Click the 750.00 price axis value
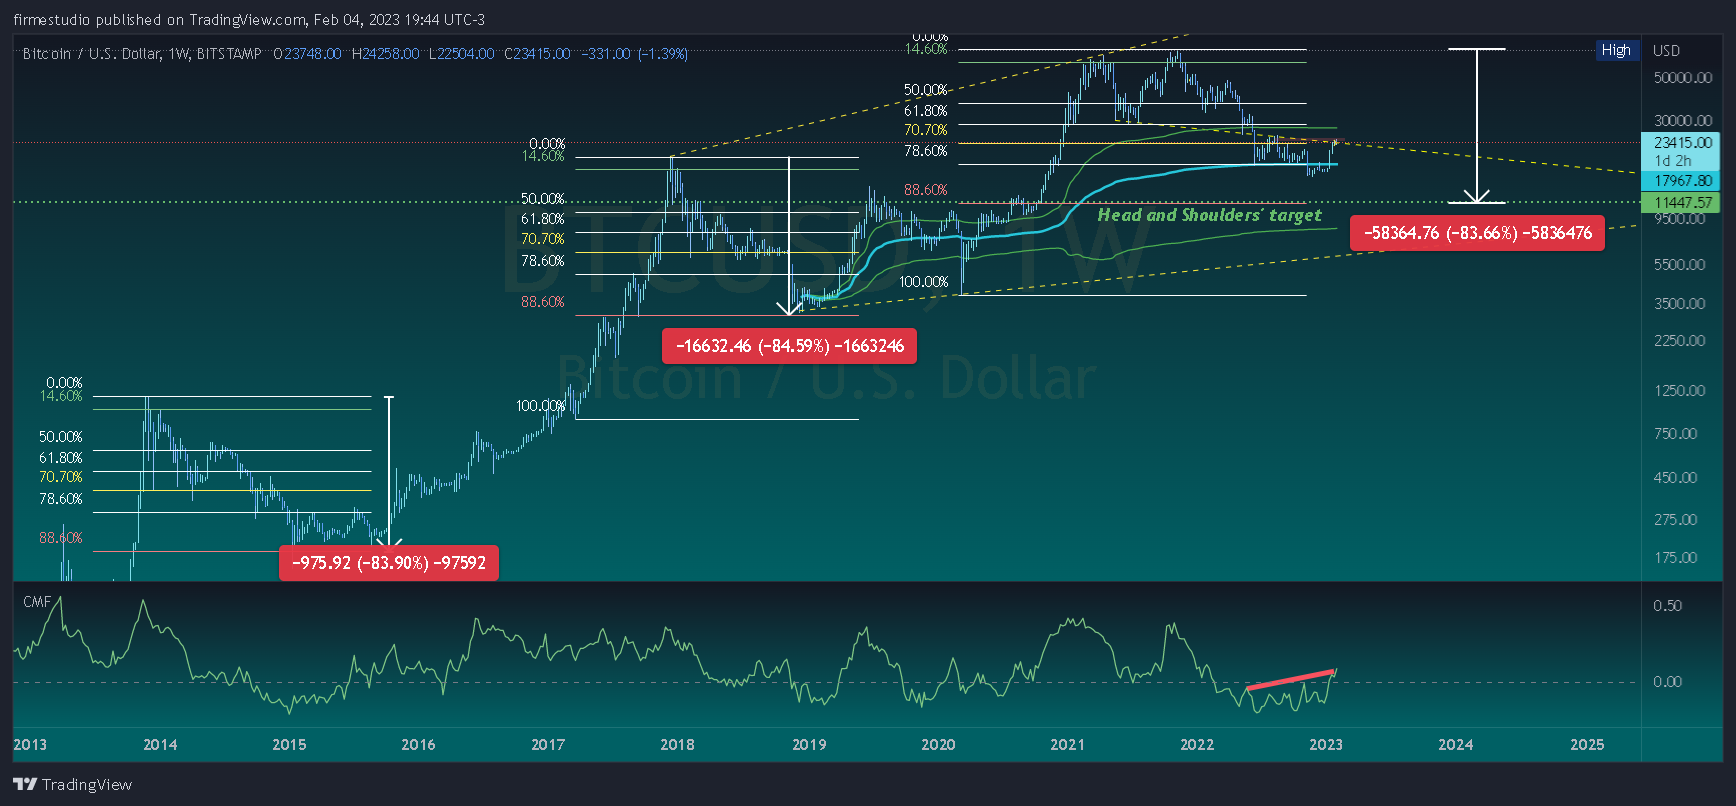Viewport: 1736px width, 806px height. [1676, 433]
